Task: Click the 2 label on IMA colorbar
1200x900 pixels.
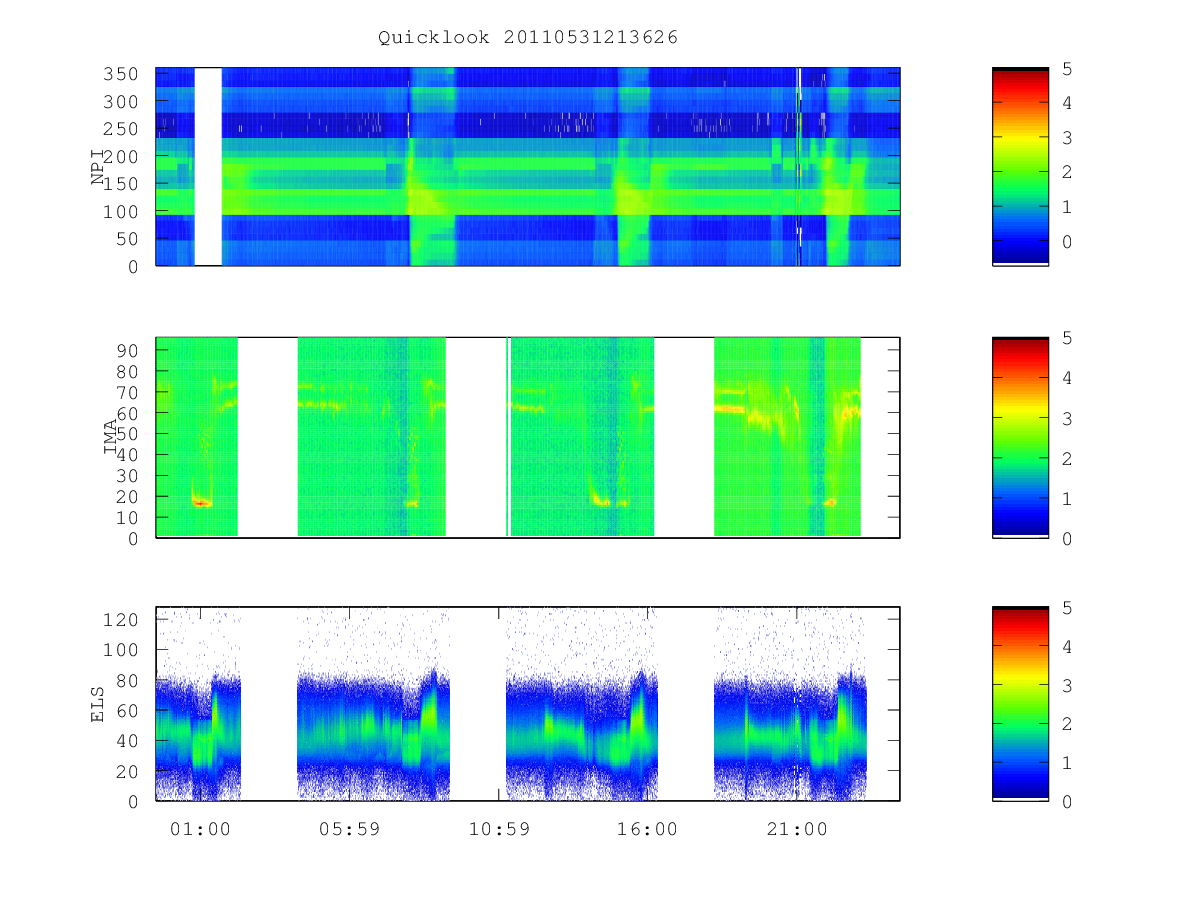Action: pos(1068,458)
